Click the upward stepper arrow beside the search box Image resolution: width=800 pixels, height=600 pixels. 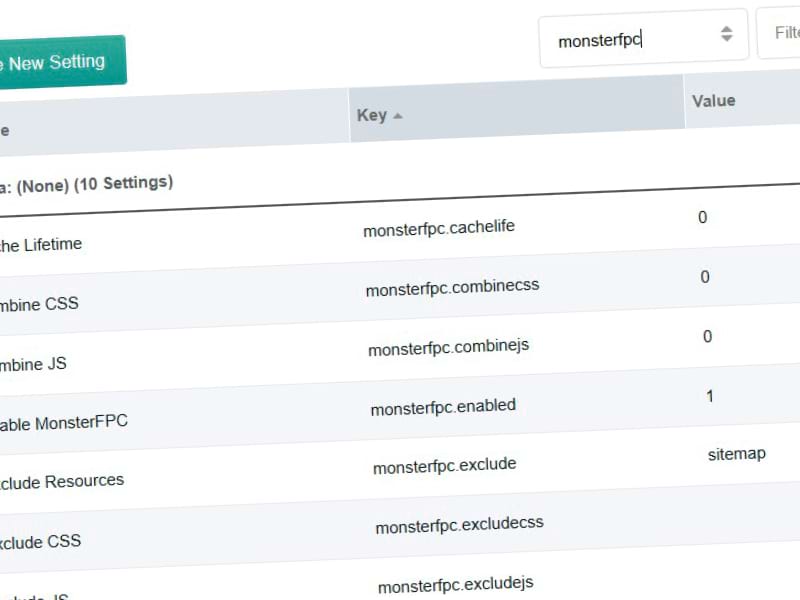(x=726, y=29)
